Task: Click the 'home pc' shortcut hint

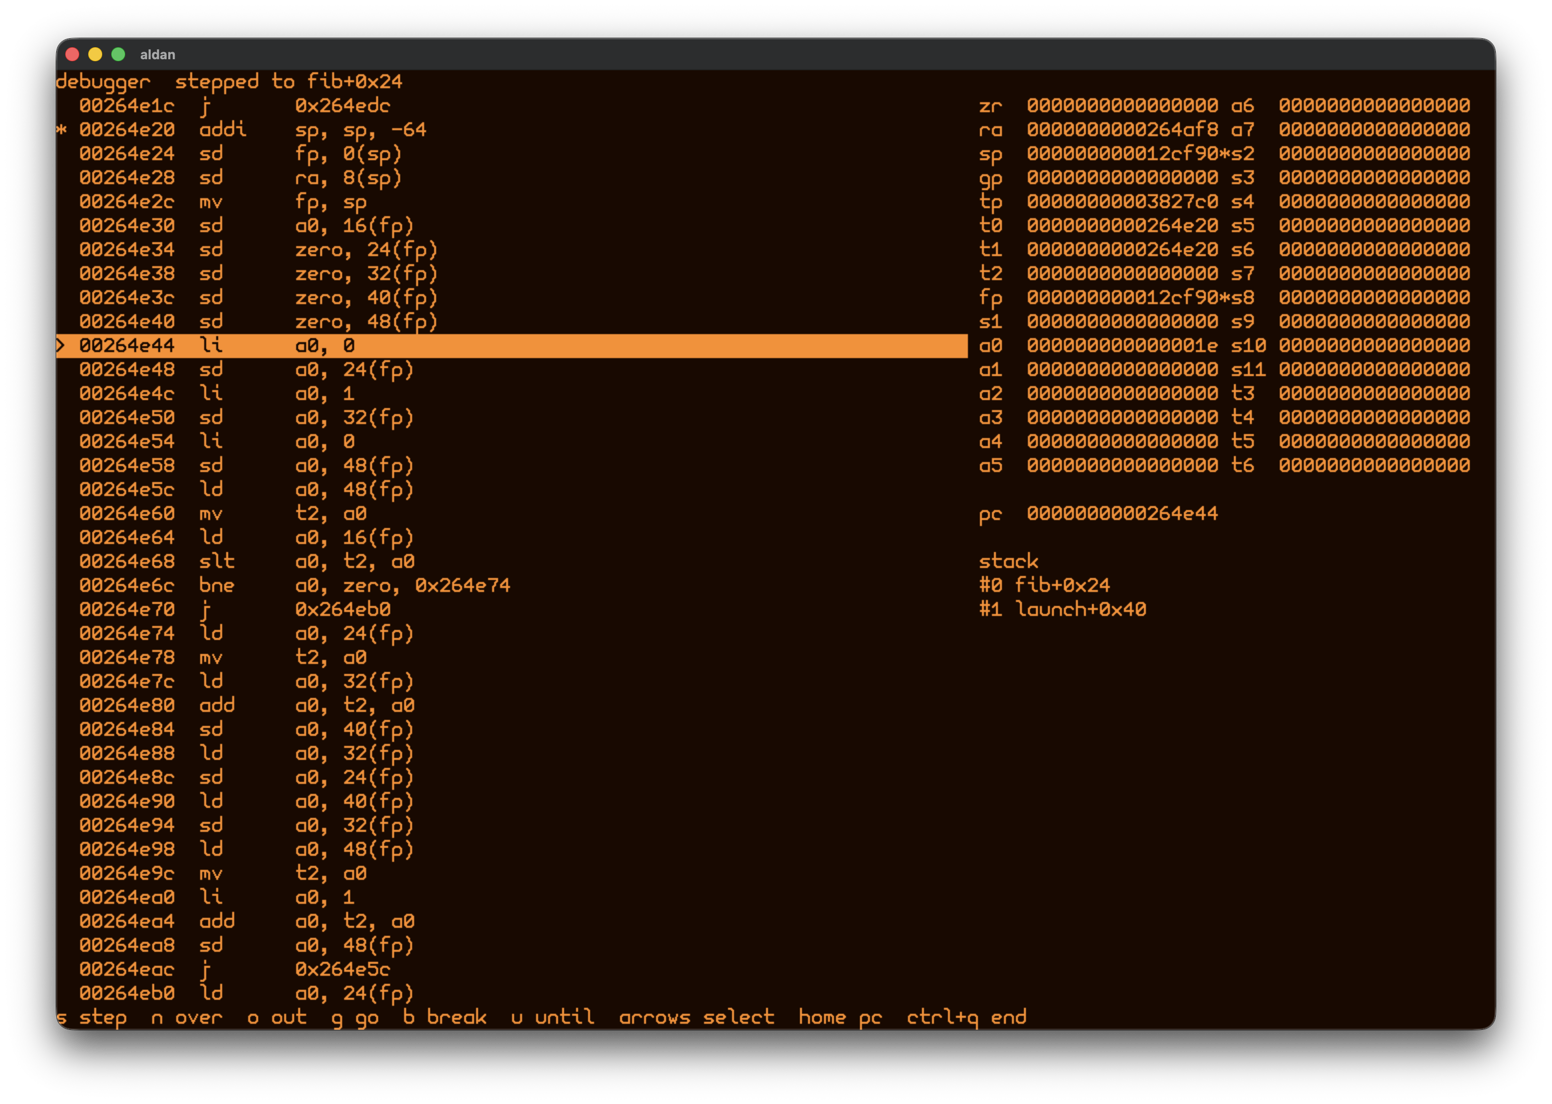Action: tap(840, 1017)
